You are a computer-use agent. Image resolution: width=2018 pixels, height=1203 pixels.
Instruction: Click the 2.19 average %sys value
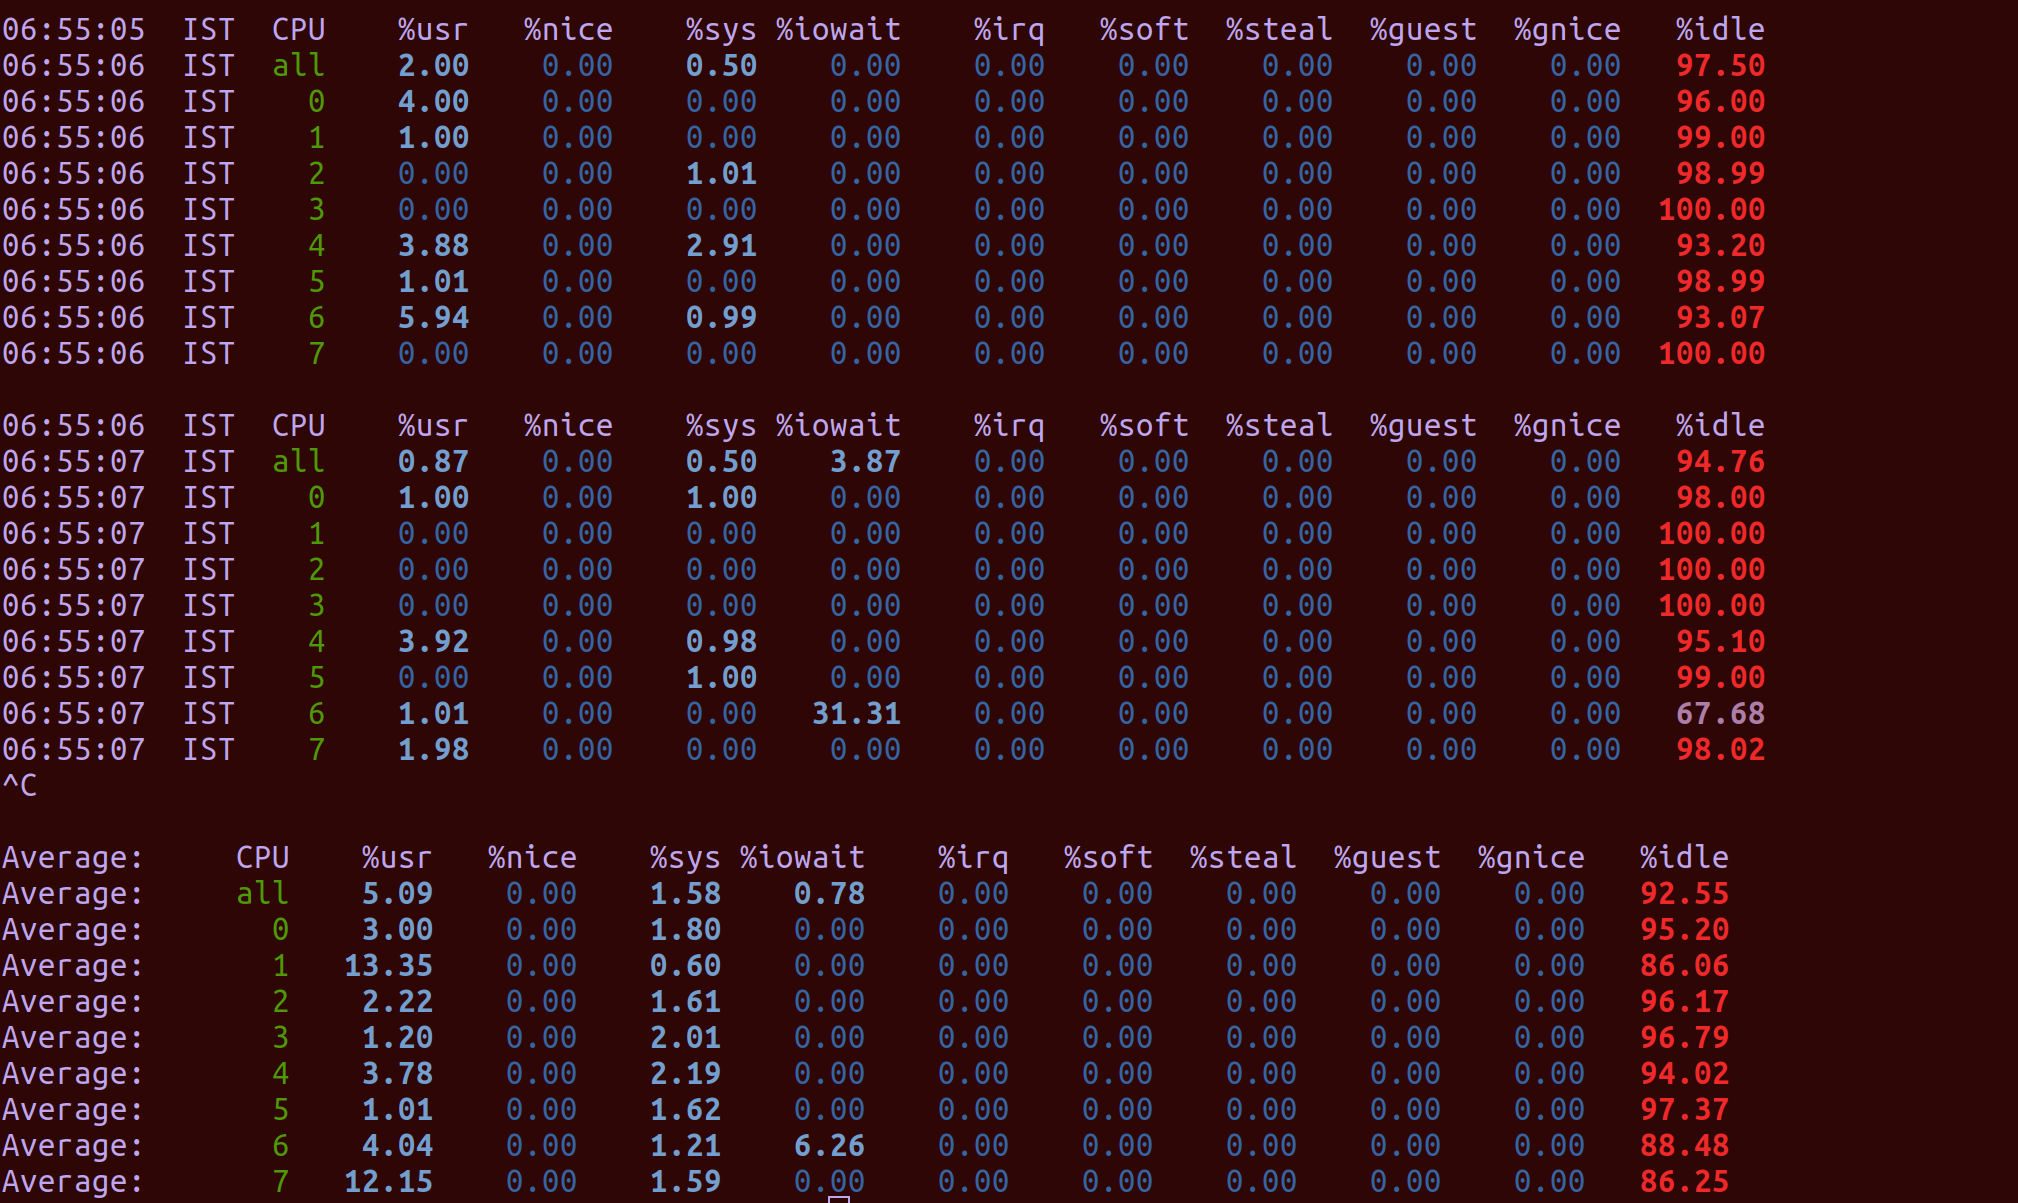click(685, 1074)
